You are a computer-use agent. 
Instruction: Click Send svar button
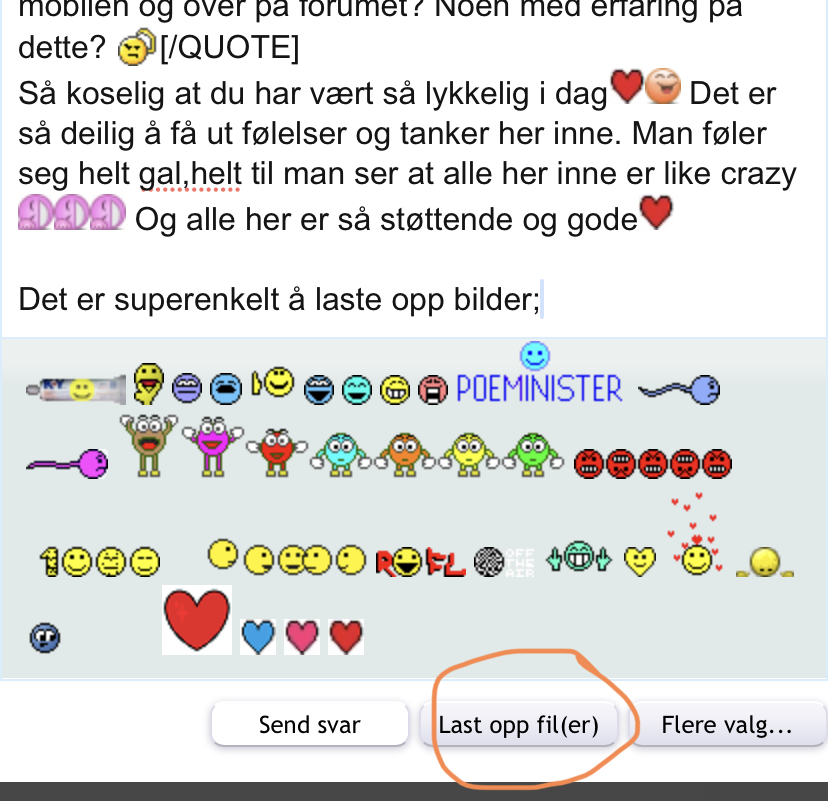pos(309,724)
